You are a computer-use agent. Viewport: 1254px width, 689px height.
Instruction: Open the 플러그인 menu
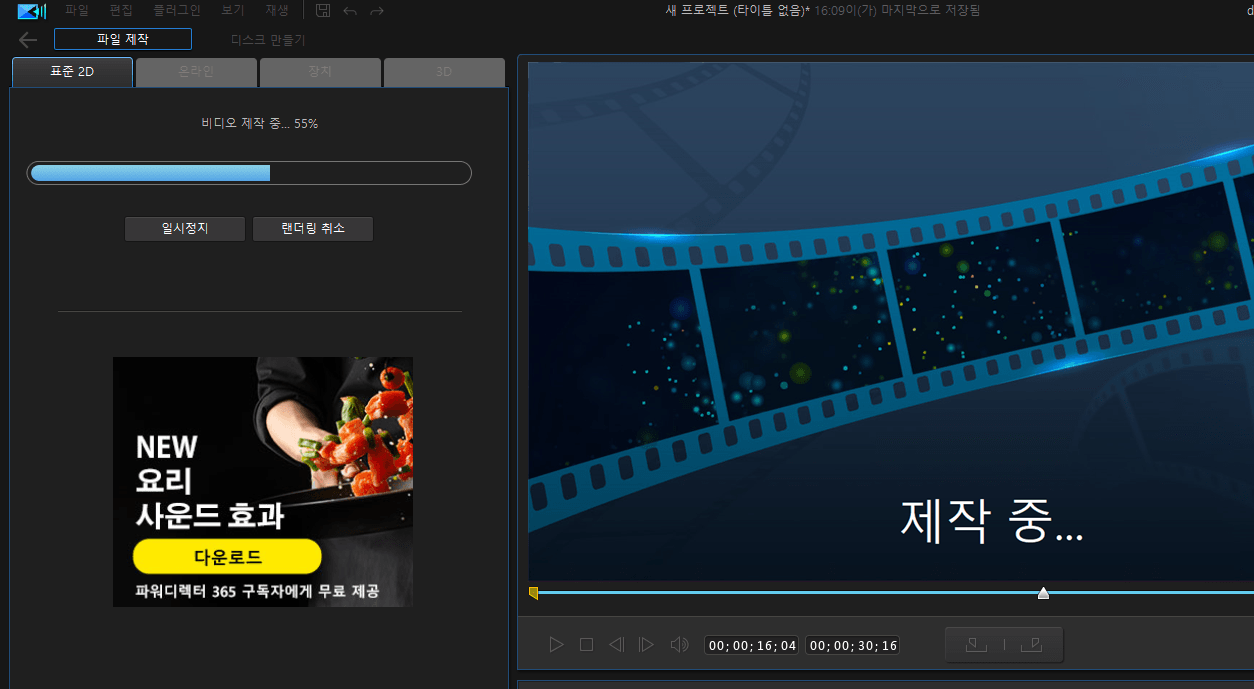click(x=177, y=10)
